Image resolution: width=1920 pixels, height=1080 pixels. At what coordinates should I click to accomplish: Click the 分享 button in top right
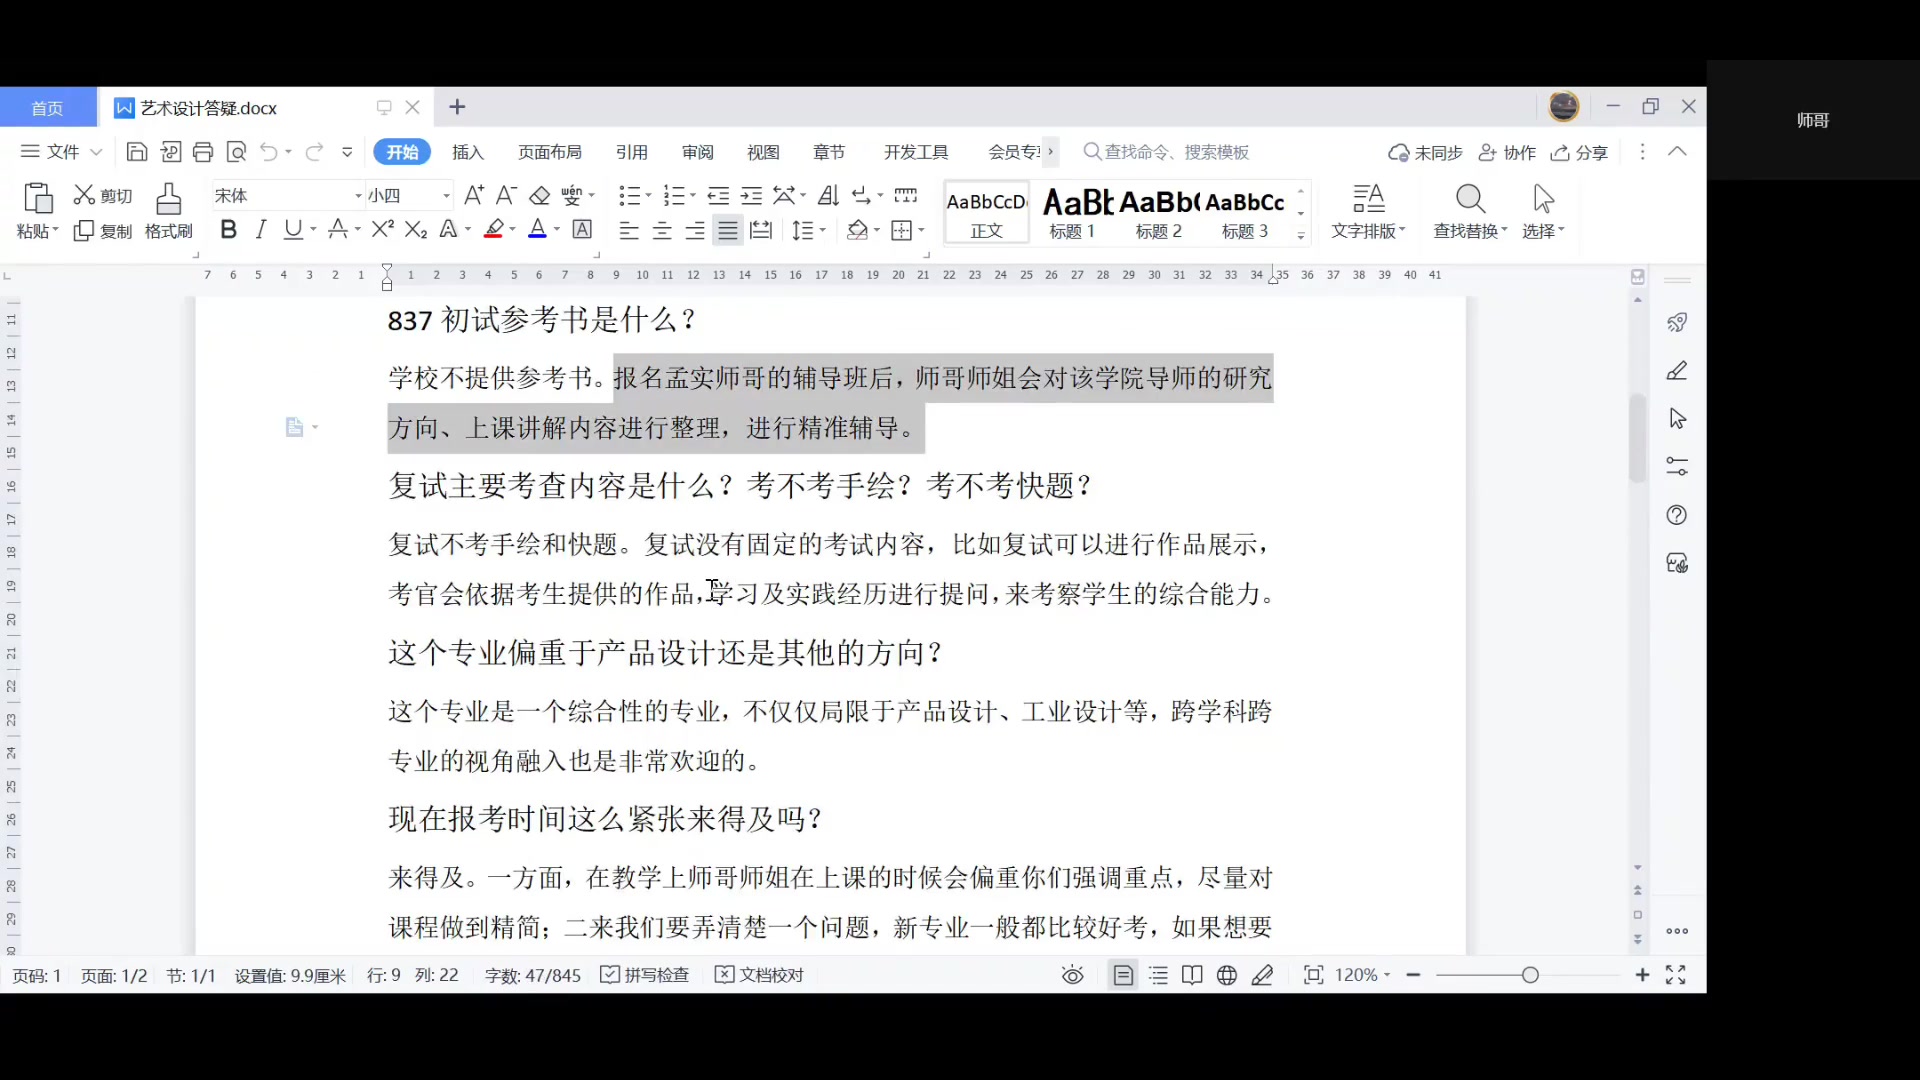(1580, 152)
